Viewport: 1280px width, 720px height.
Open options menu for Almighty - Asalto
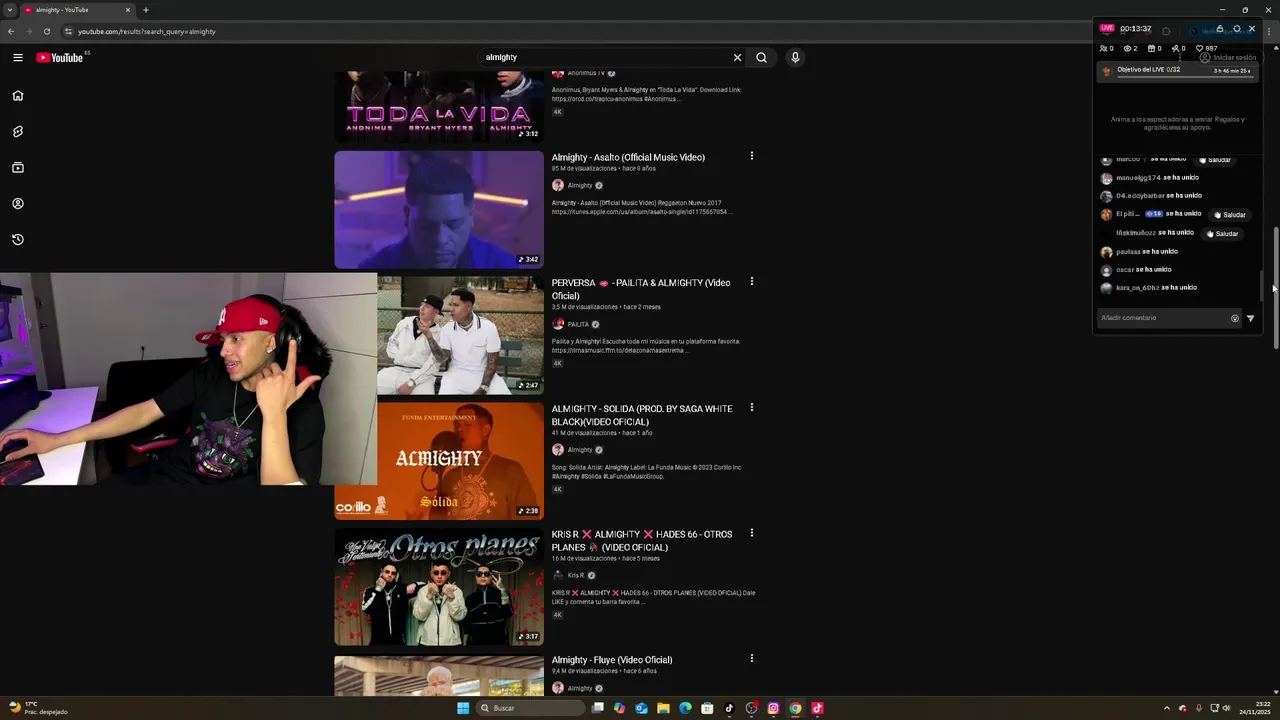point(751,156)
